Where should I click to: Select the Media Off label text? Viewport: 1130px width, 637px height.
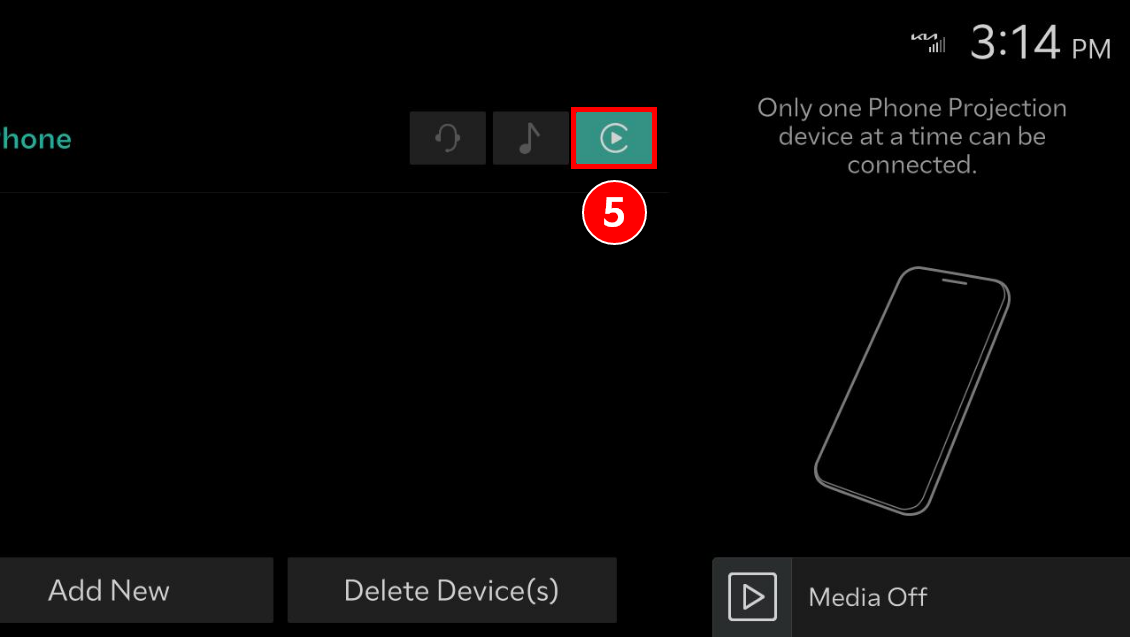868,597
